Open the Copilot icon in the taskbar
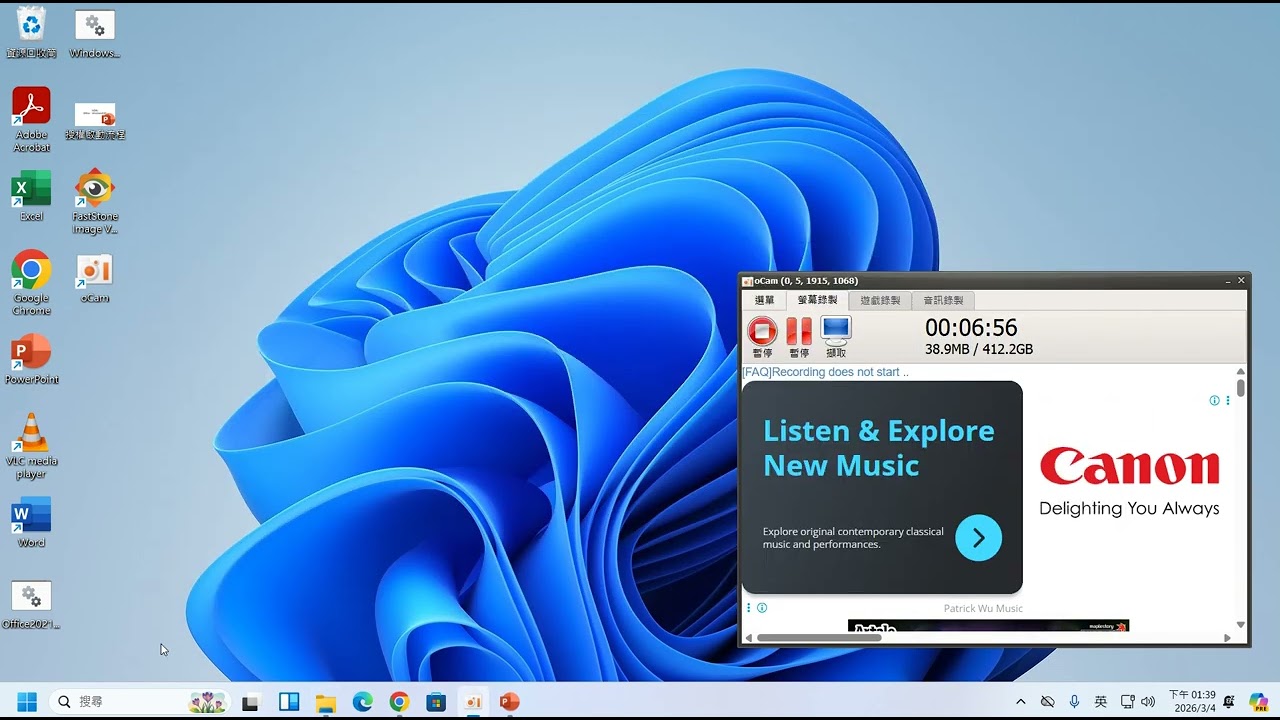 point(1258,702)
